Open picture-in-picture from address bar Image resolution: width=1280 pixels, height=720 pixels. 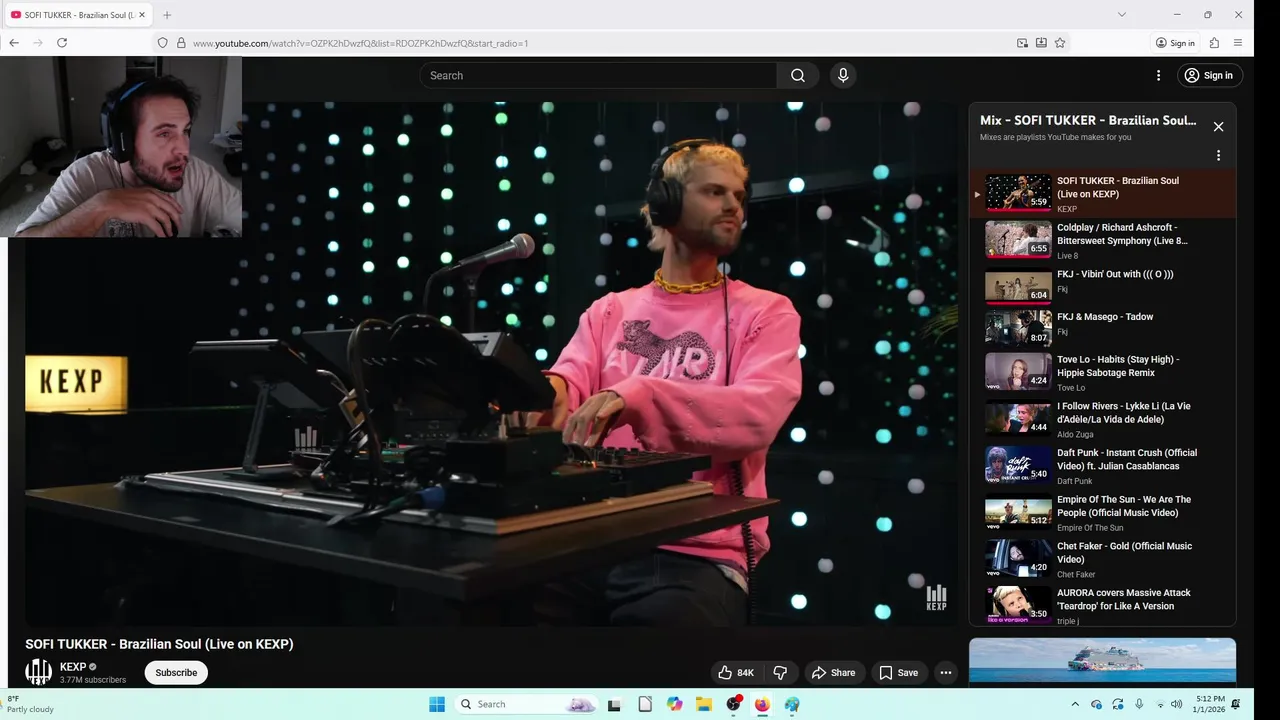[1022, 43]
